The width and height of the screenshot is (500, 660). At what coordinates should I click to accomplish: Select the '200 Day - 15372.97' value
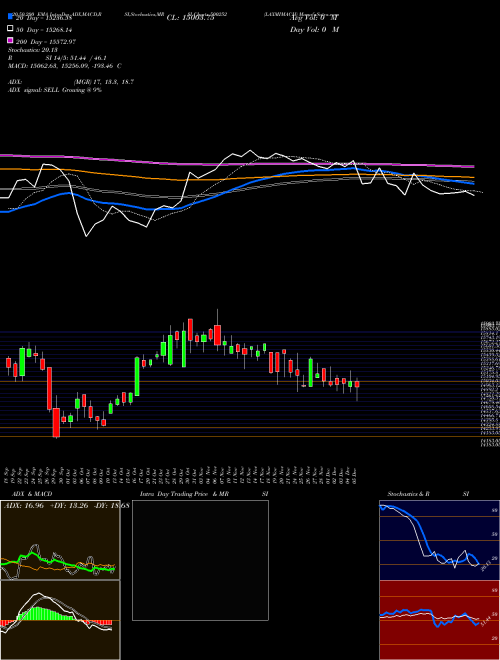(46, 42)
